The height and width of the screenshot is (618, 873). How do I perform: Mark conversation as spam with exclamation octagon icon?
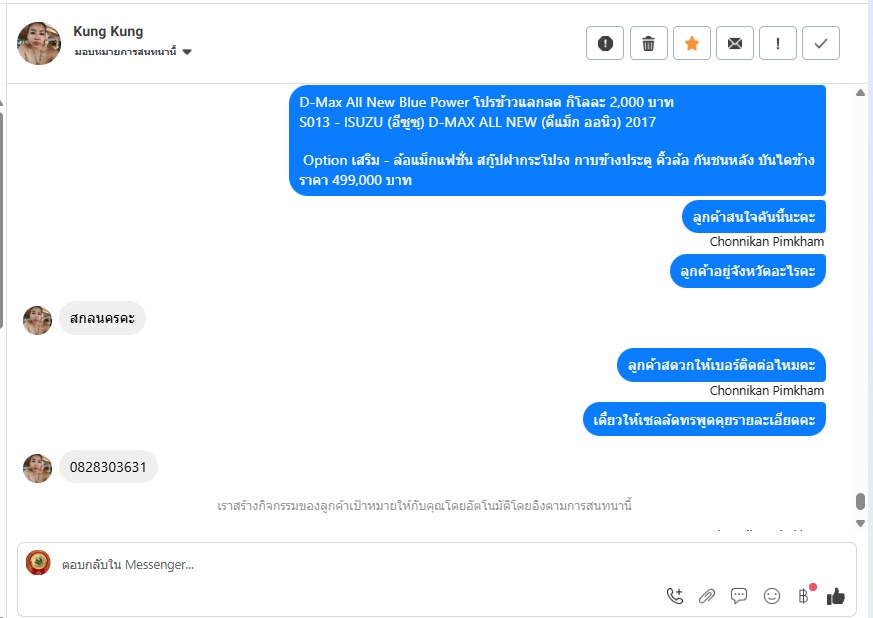pyautogui.click(x=605, y=43)
